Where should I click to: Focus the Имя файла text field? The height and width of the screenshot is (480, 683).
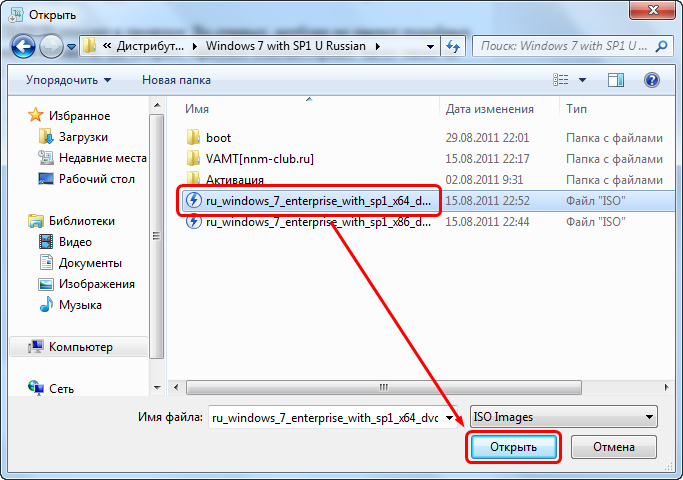tap(325, 417)
